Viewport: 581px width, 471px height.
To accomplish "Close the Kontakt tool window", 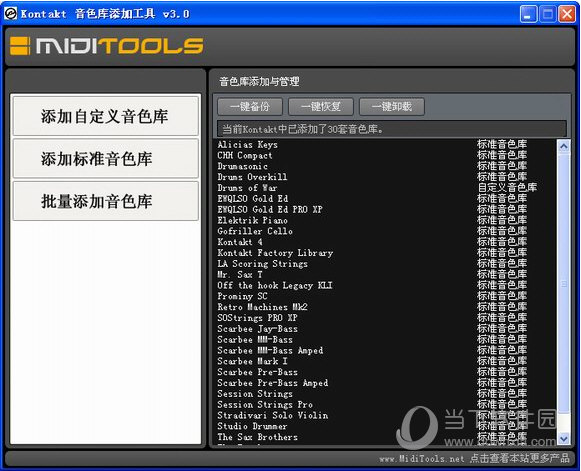I will pyautogui.click(x=567, y=14).
